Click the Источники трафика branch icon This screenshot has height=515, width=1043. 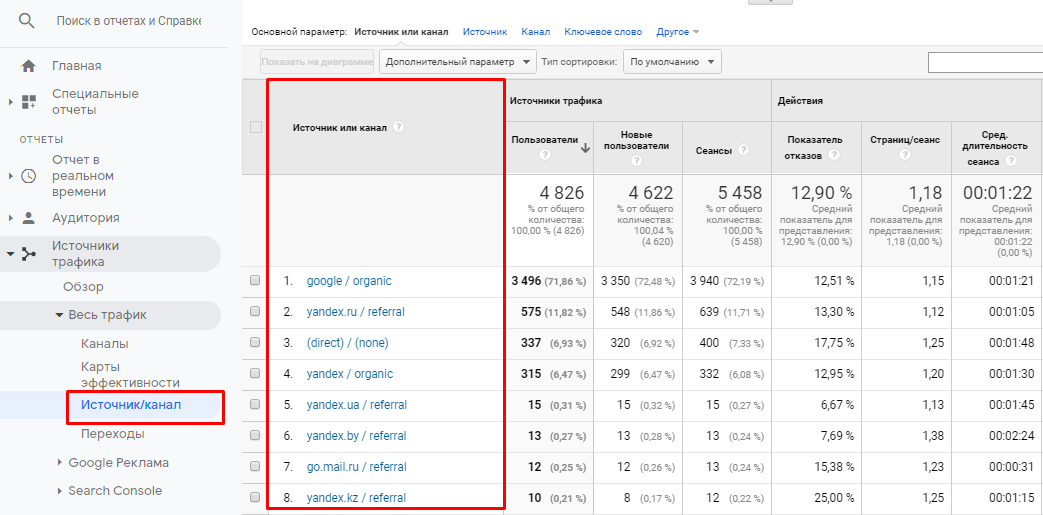coord(28,254)
